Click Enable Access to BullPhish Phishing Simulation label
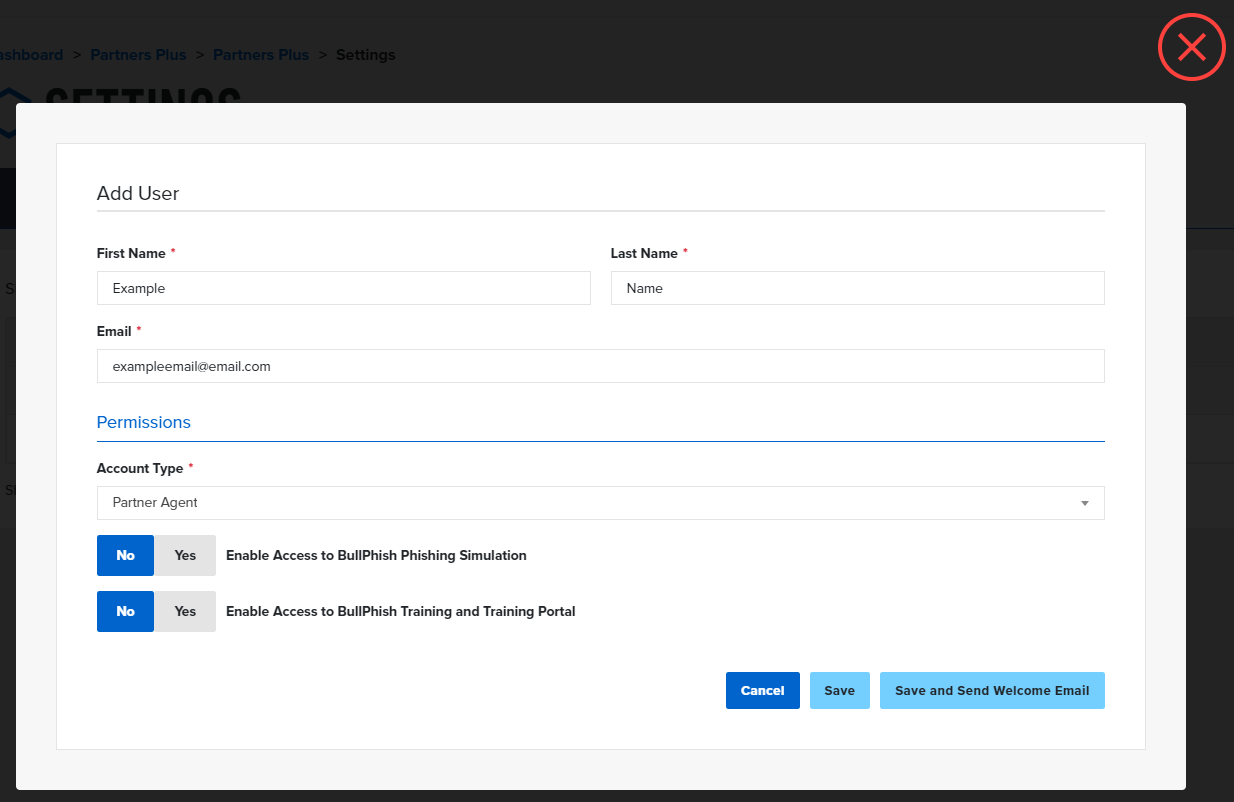The height and width of the screenshot is (802, 1234). (x=376, y=555)
